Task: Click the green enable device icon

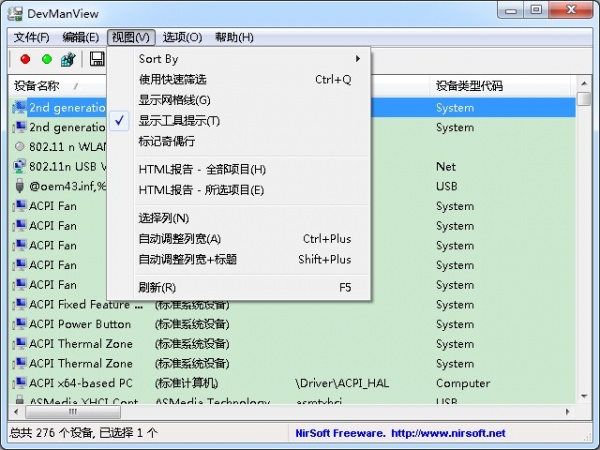Action: pos(46,60)
